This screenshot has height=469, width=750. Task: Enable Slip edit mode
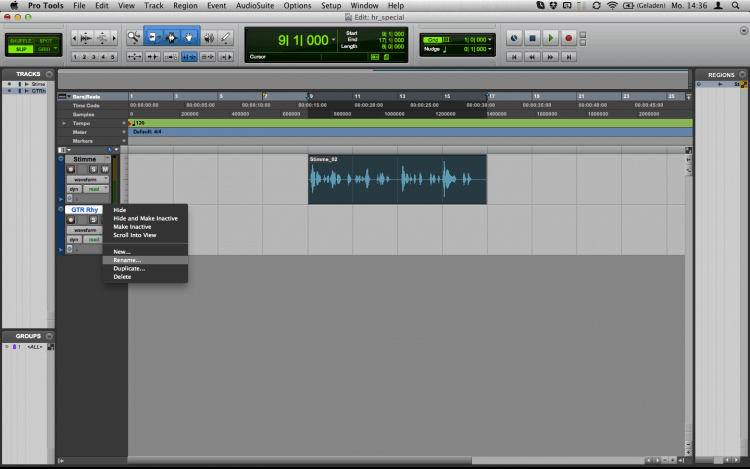[21, 49]
